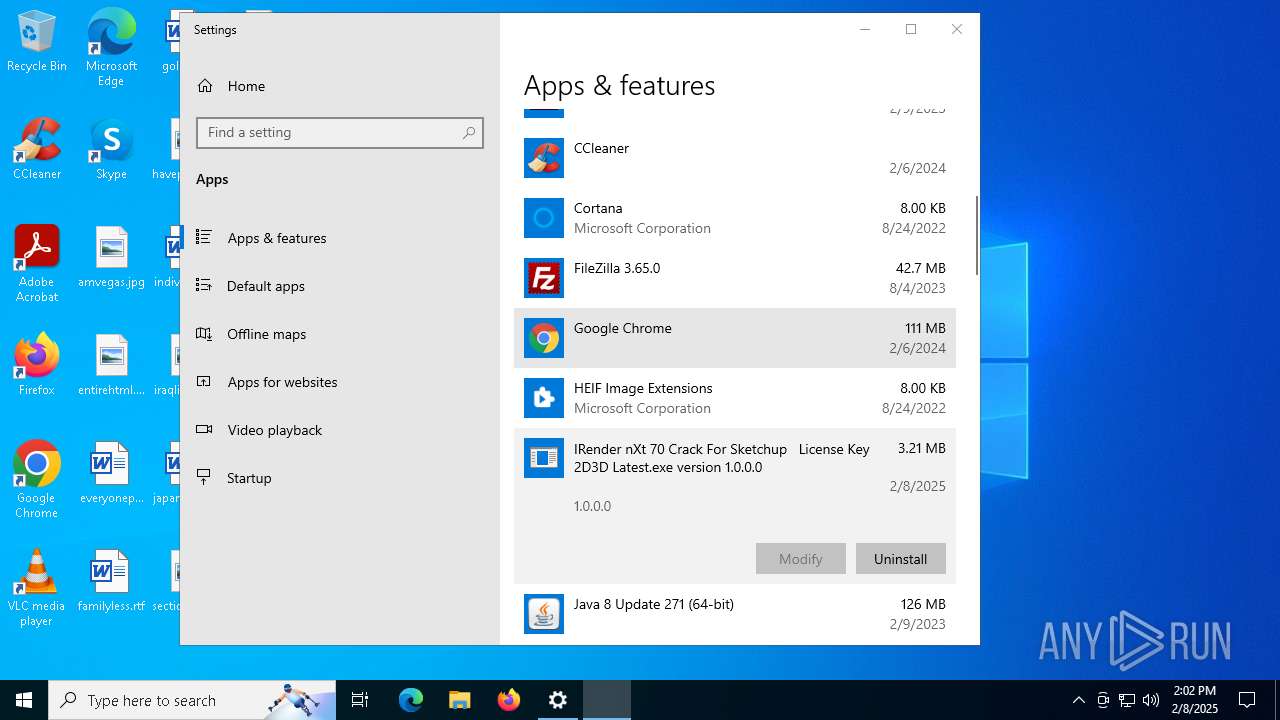Open Firefox from the taskbar
This screenshot has width=1280, height=720.
(509, 700)
